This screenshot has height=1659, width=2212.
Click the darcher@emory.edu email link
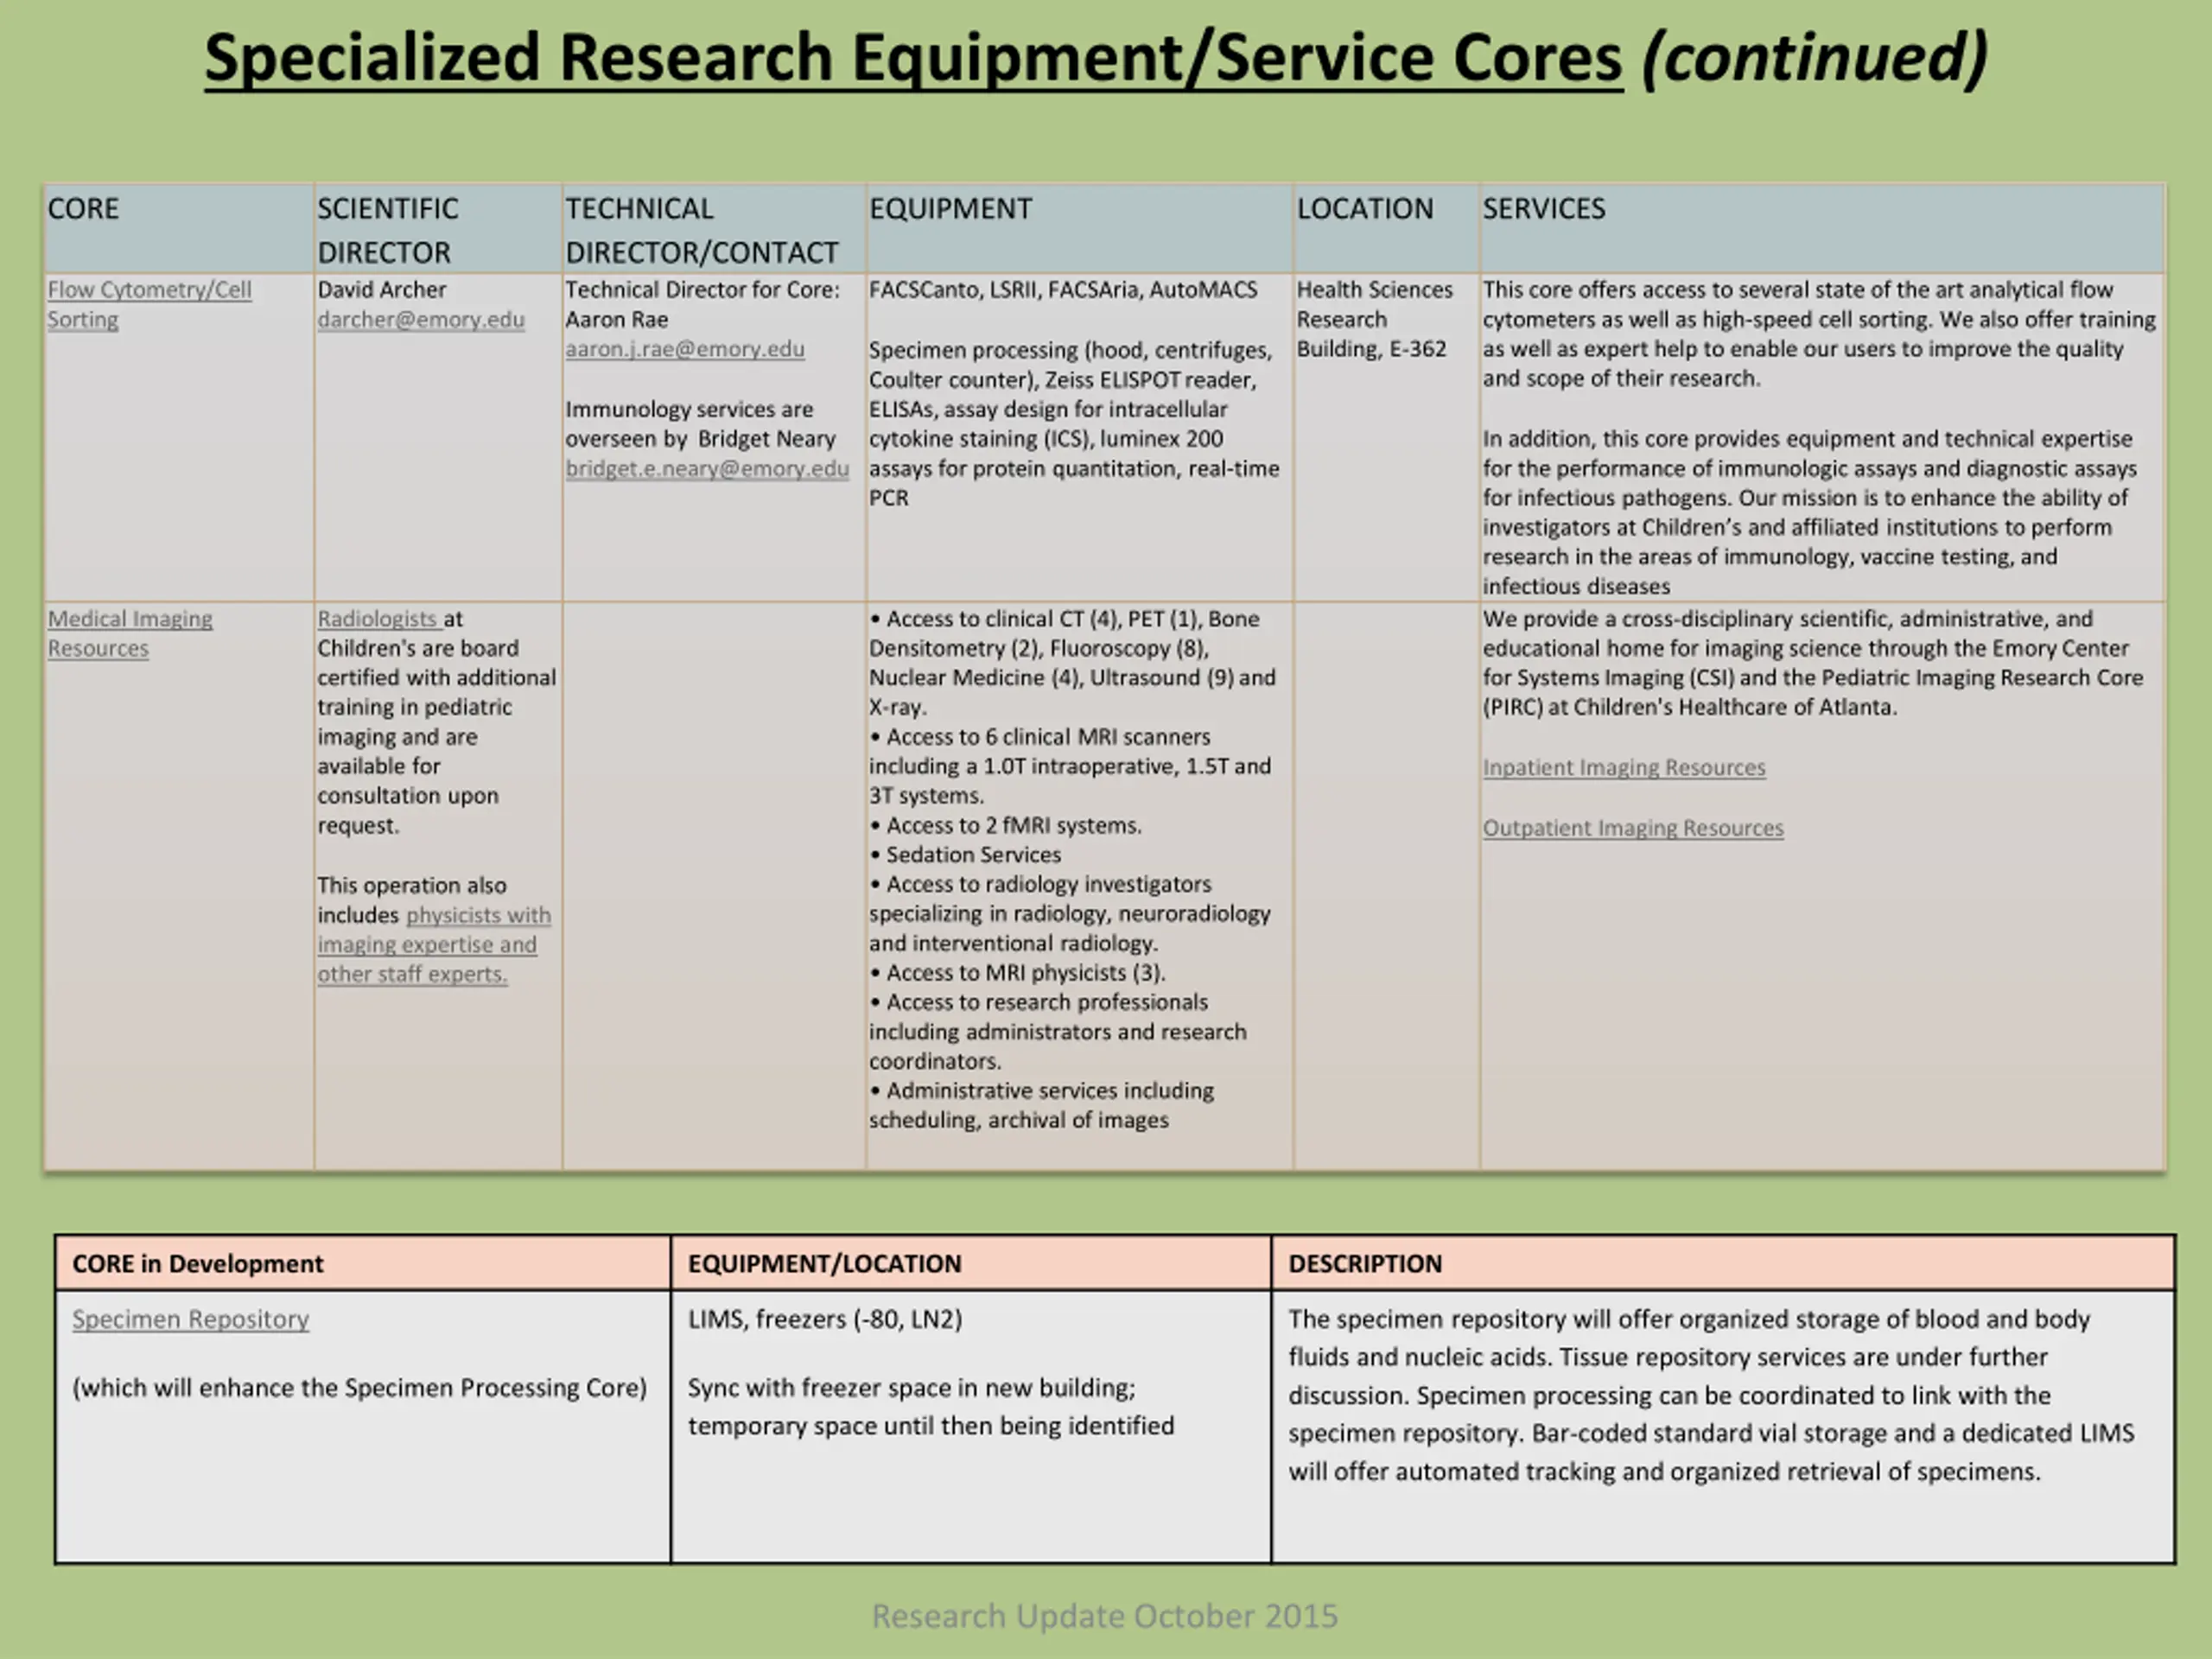click(421, 319)
